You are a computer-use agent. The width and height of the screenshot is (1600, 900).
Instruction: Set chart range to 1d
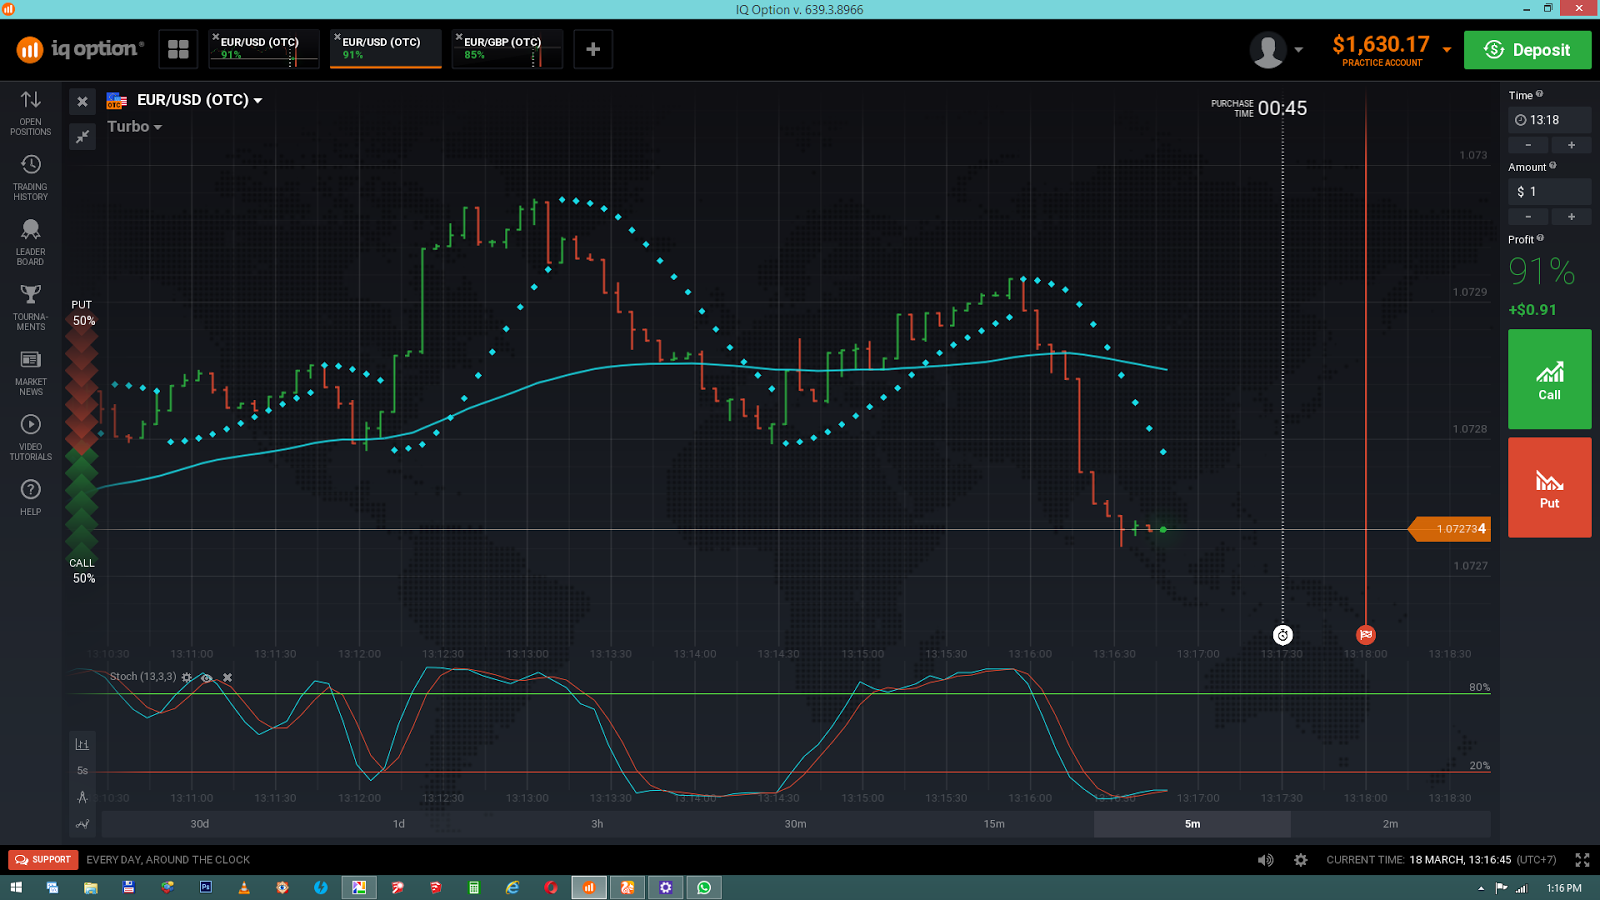399,824
